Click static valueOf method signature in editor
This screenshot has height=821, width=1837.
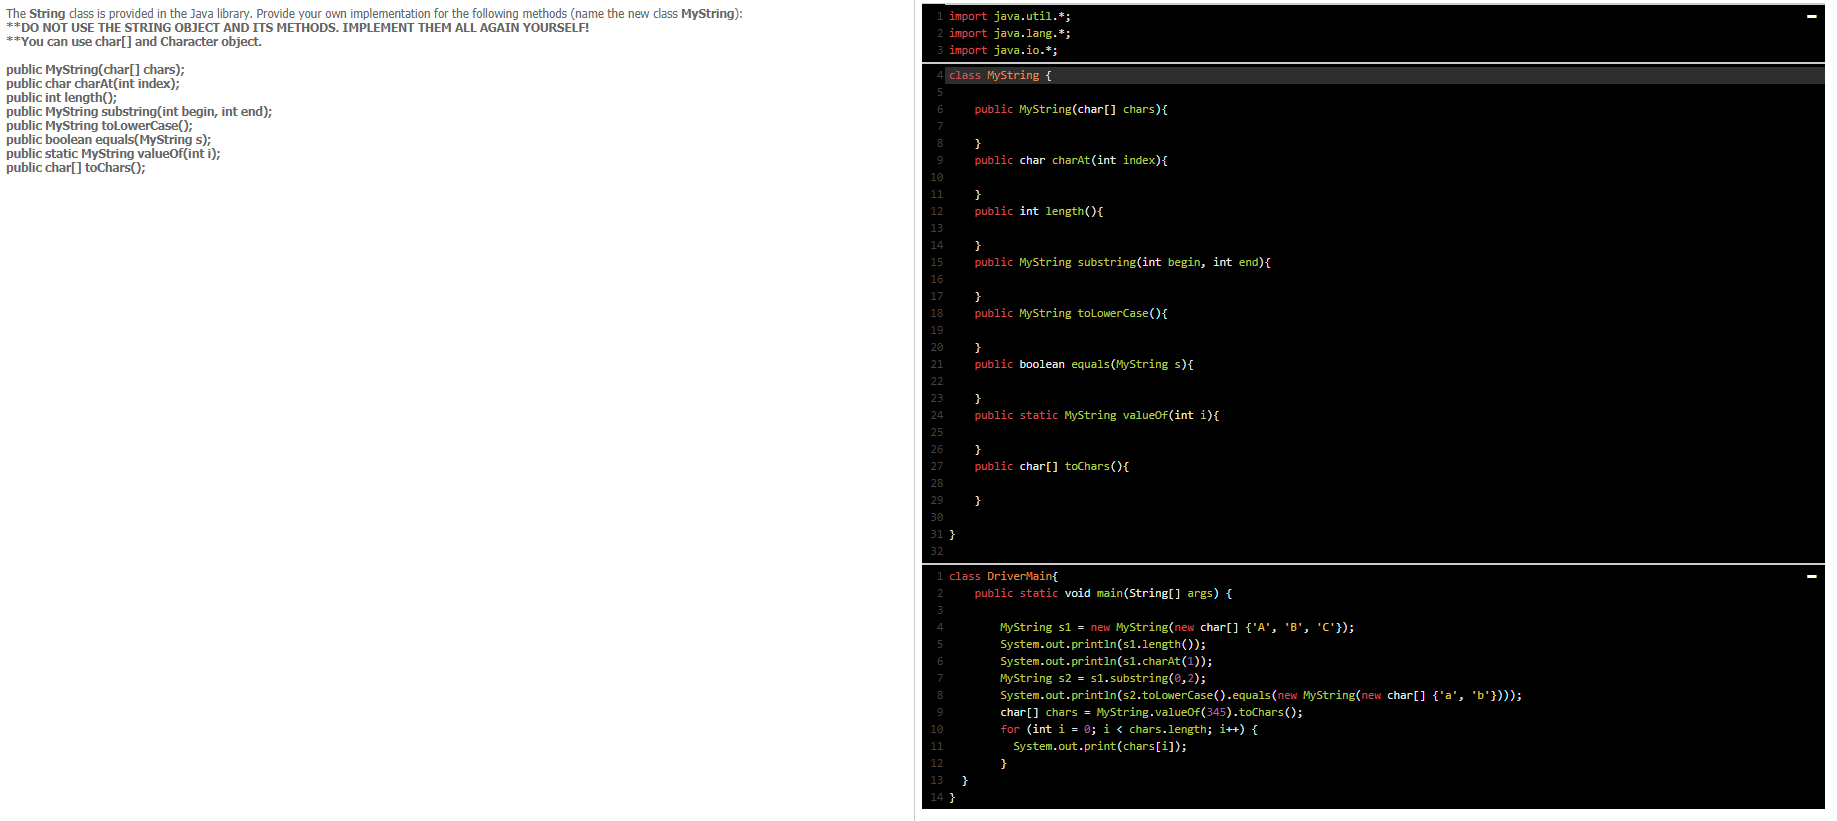(x=1097, y=415)
